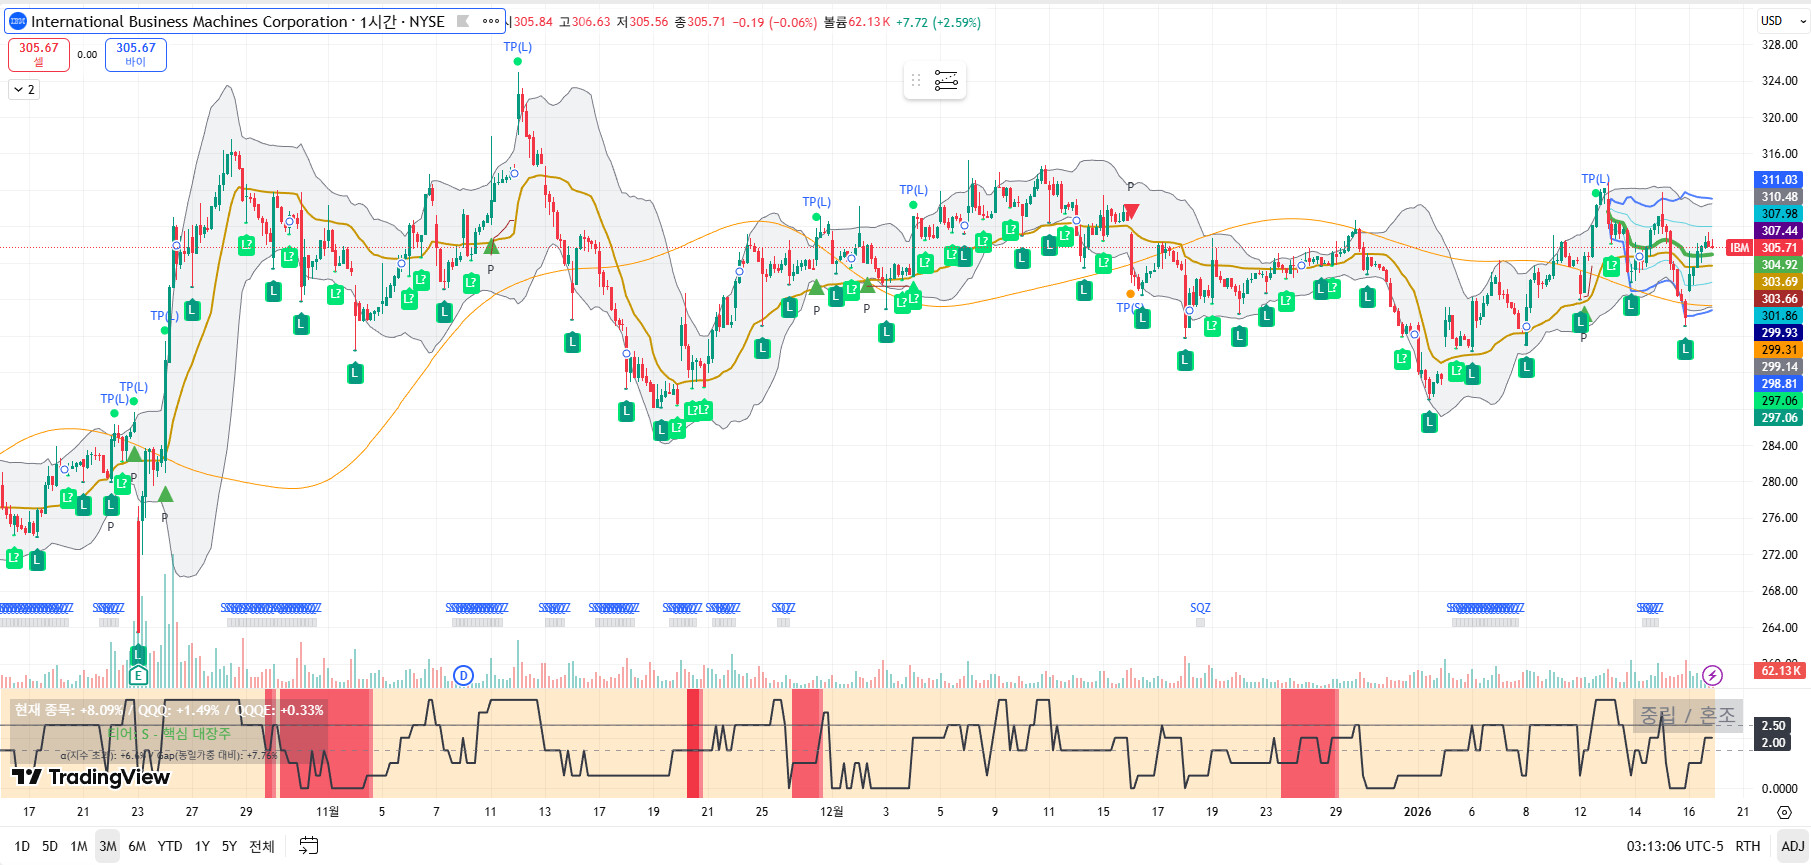This screenshot has width=1811, height=865.
Task: Click the 304.92 green price label
Action: click(1780, 265)
